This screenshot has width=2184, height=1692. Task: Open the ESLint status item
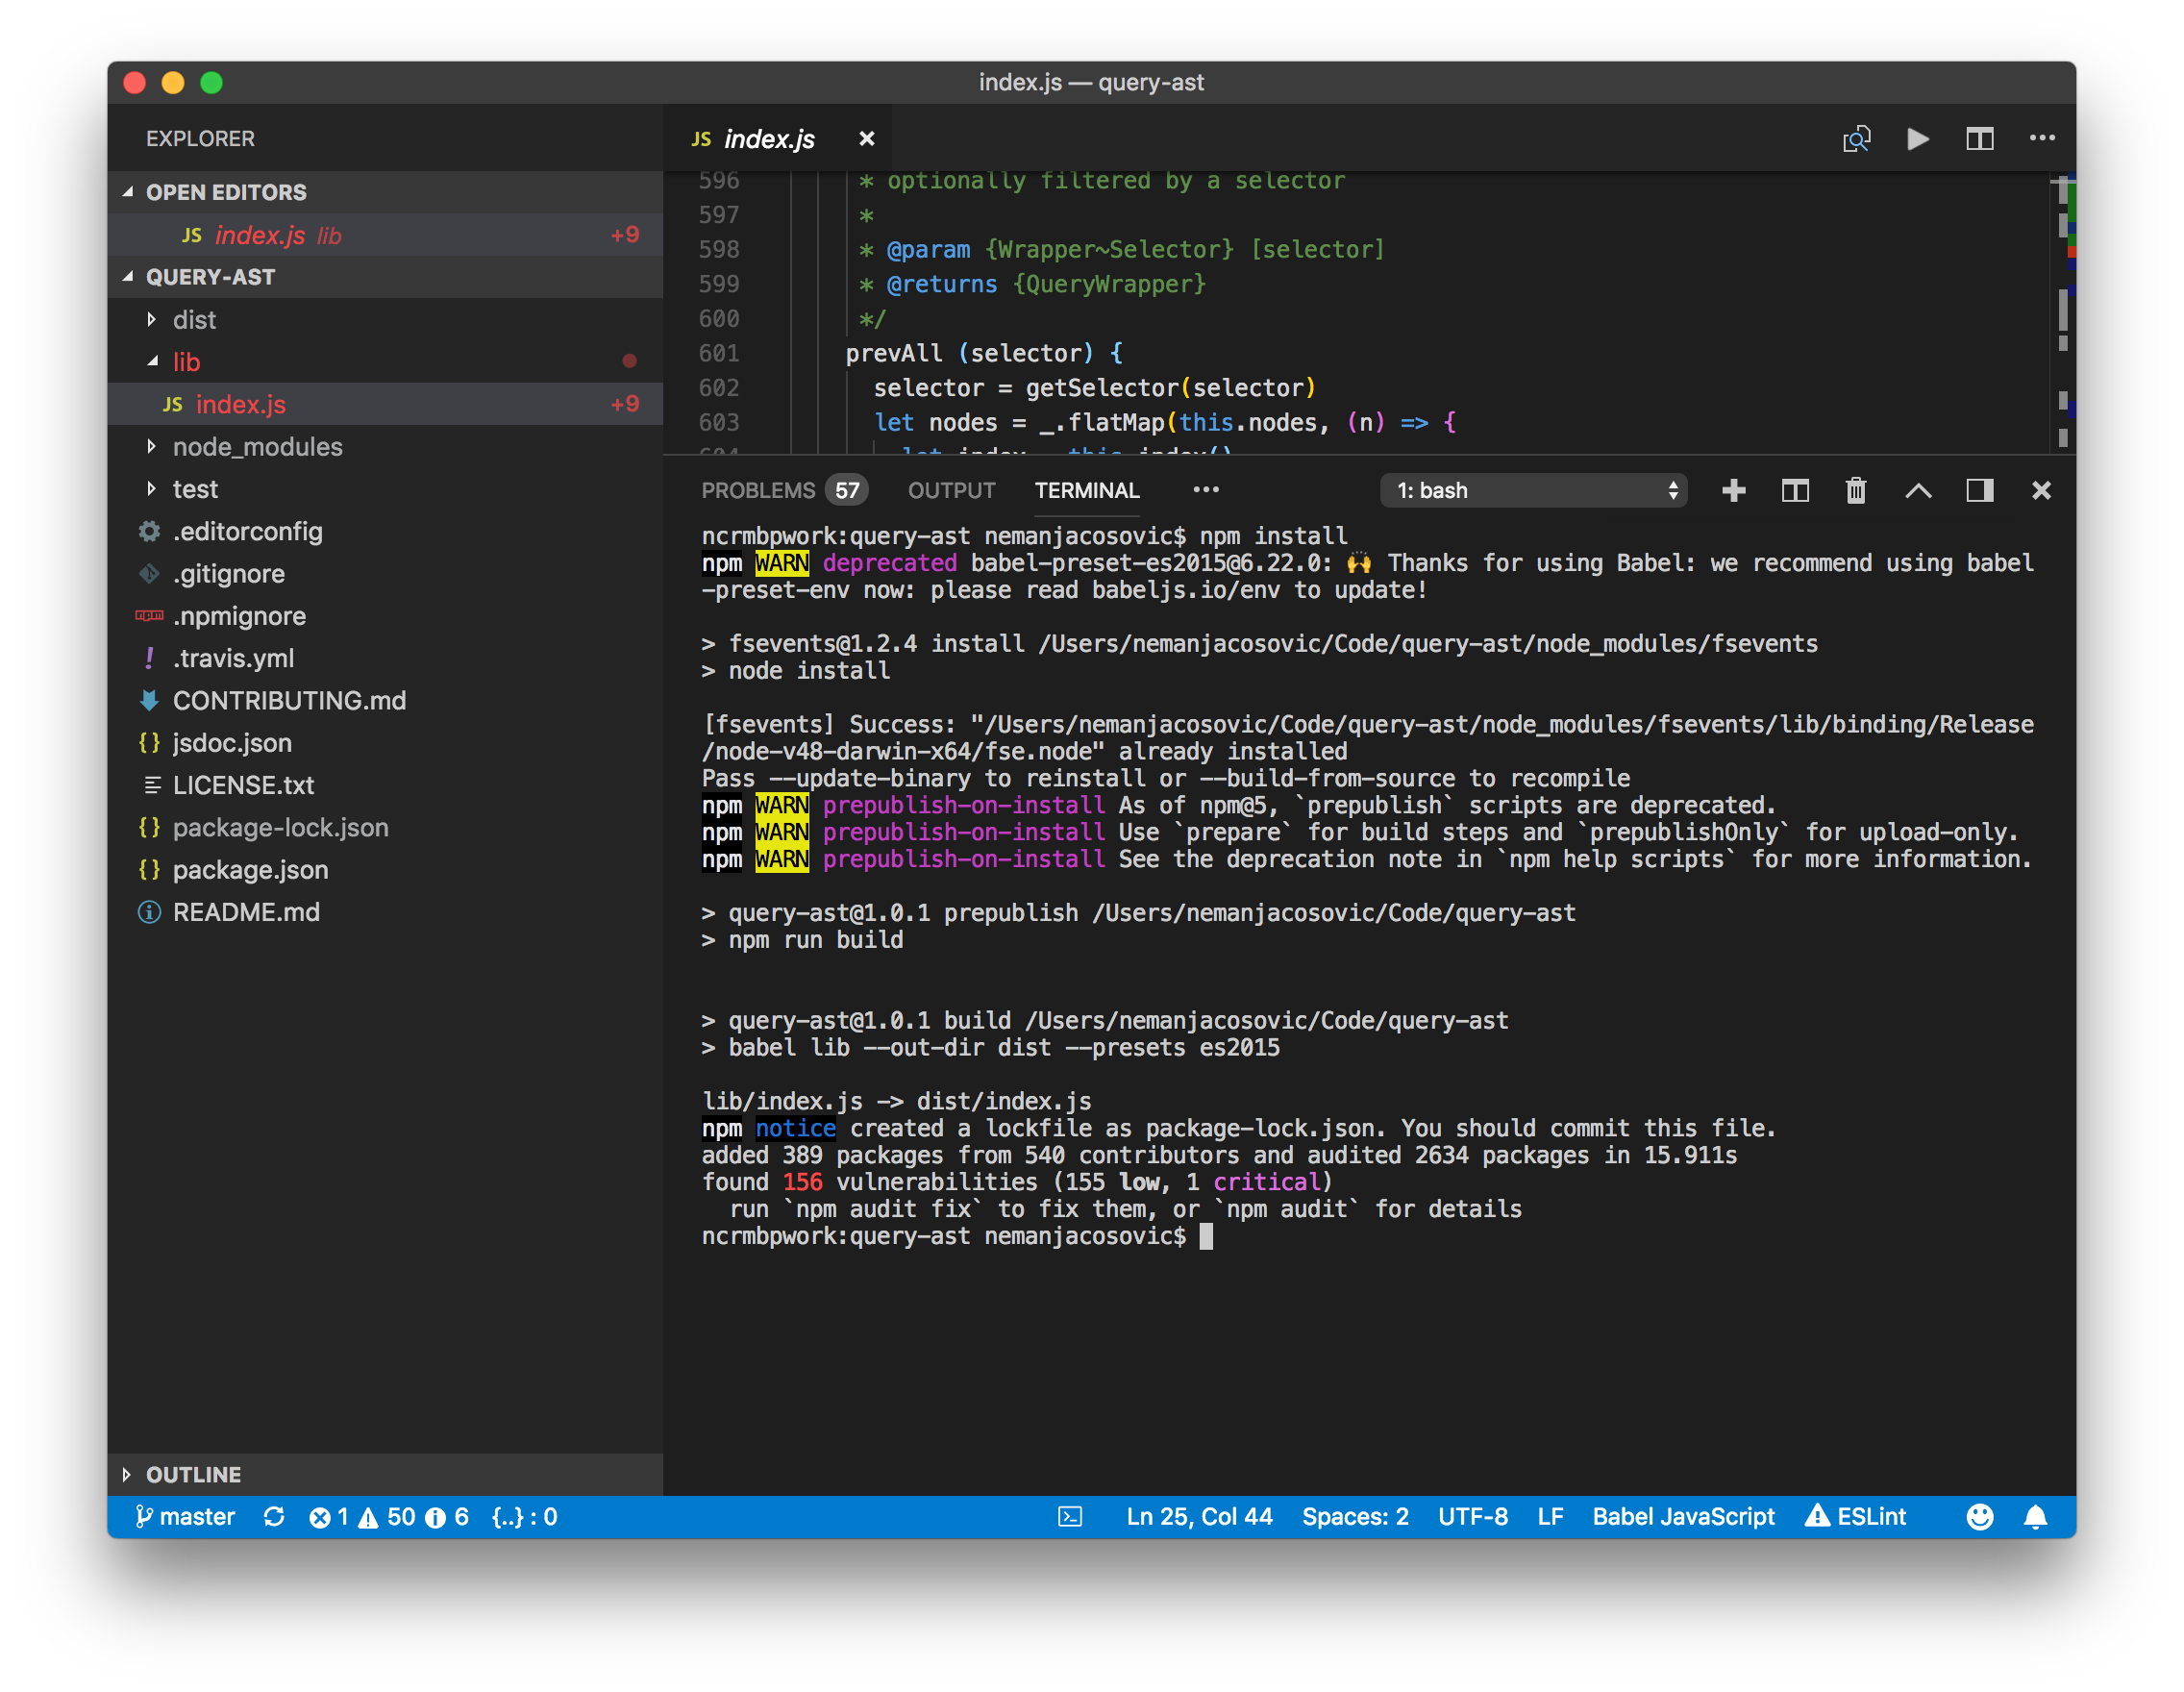[1857, 1516]
